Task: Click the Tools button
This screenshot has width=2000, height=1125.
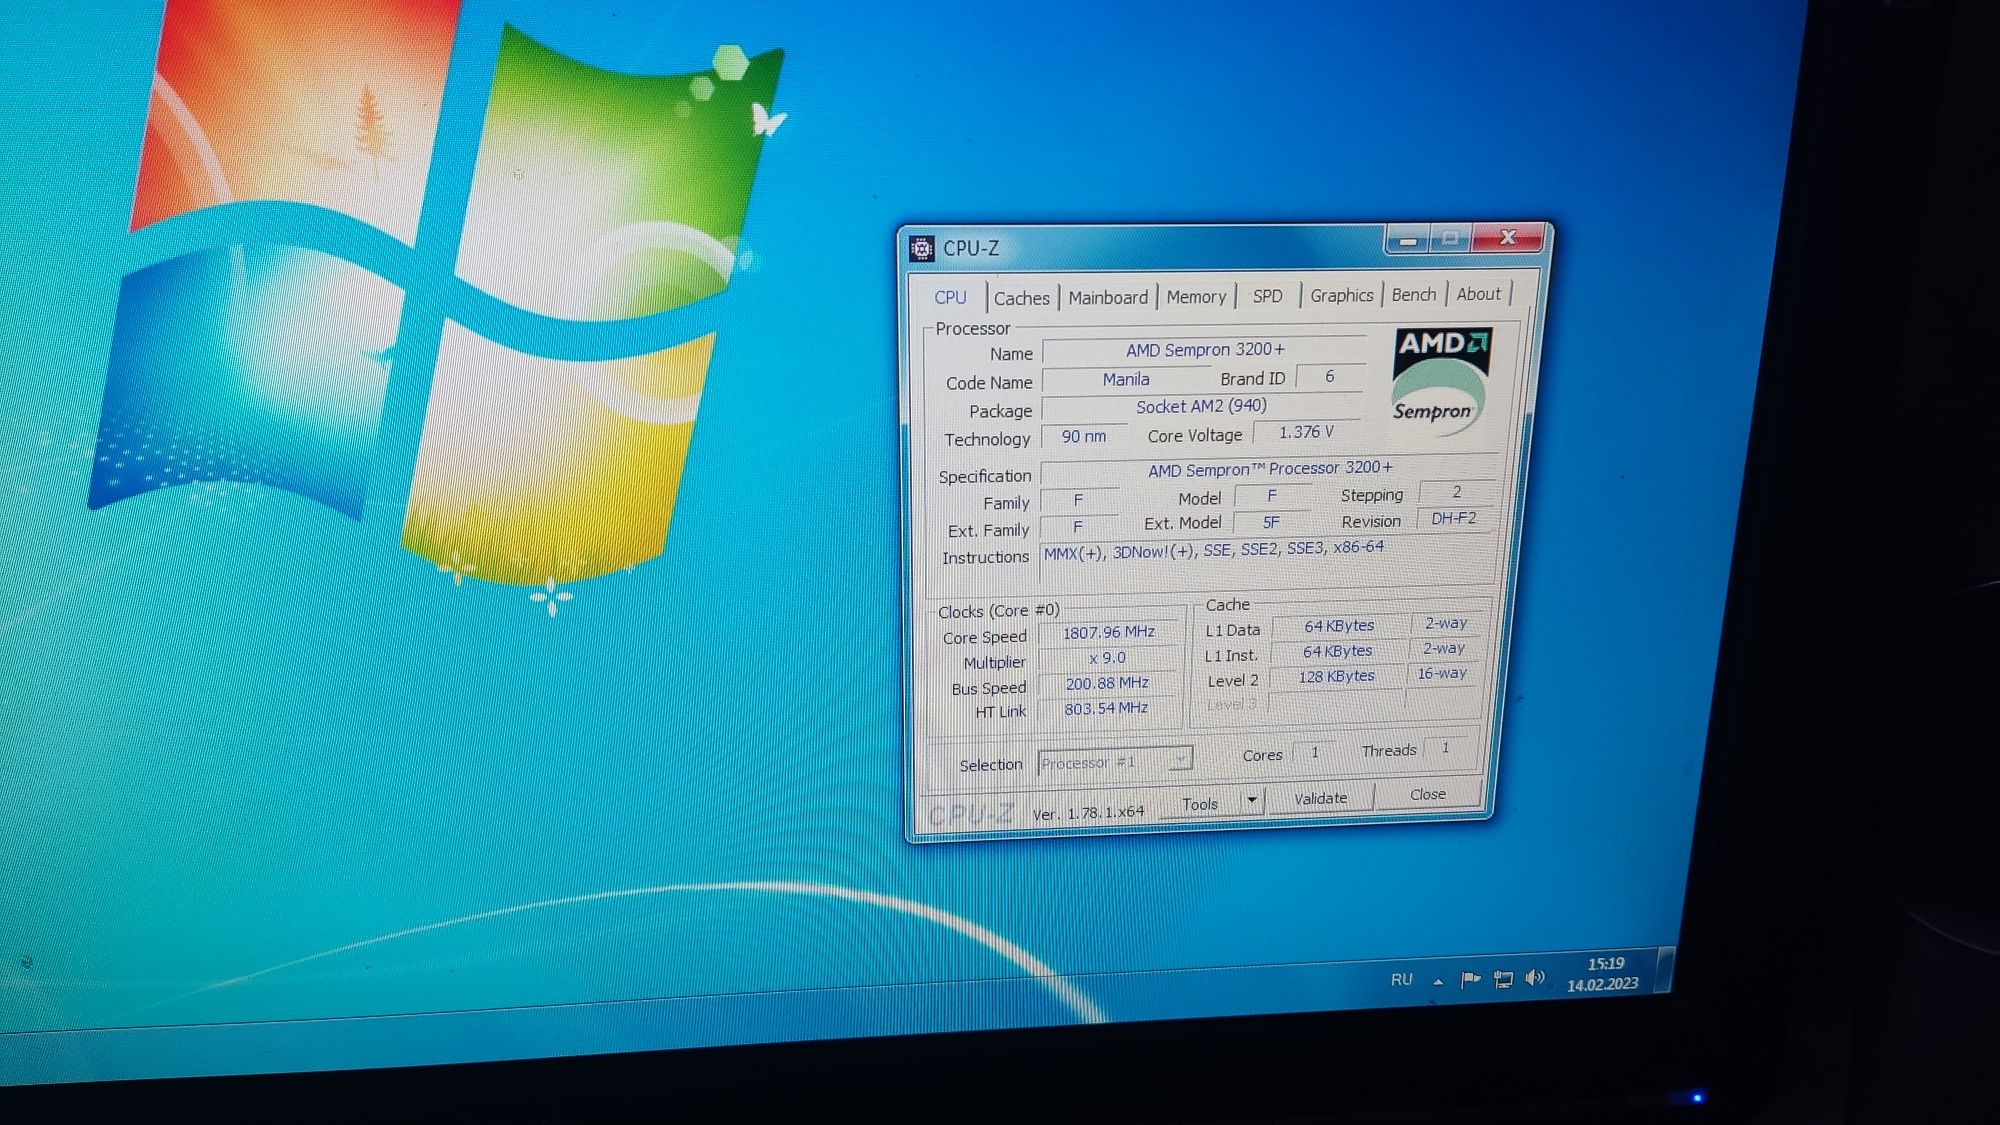Action: pyautogui.click(x=1200, y=803)
